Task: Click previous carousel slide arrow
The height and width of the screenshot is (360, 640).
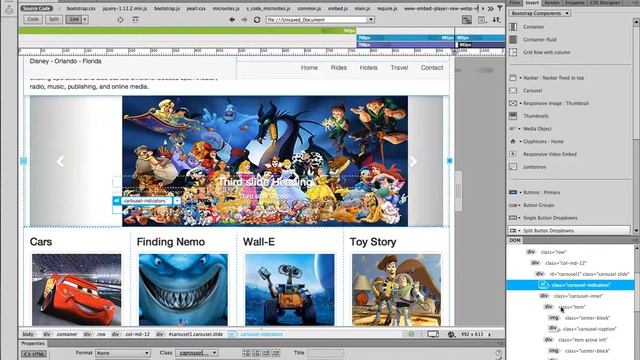Action: (x=60, y=162)
